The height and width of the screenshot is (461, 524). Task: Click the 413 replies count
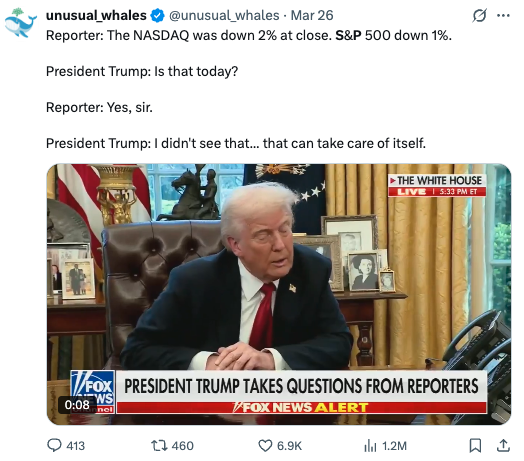click(x=76, y=446)
